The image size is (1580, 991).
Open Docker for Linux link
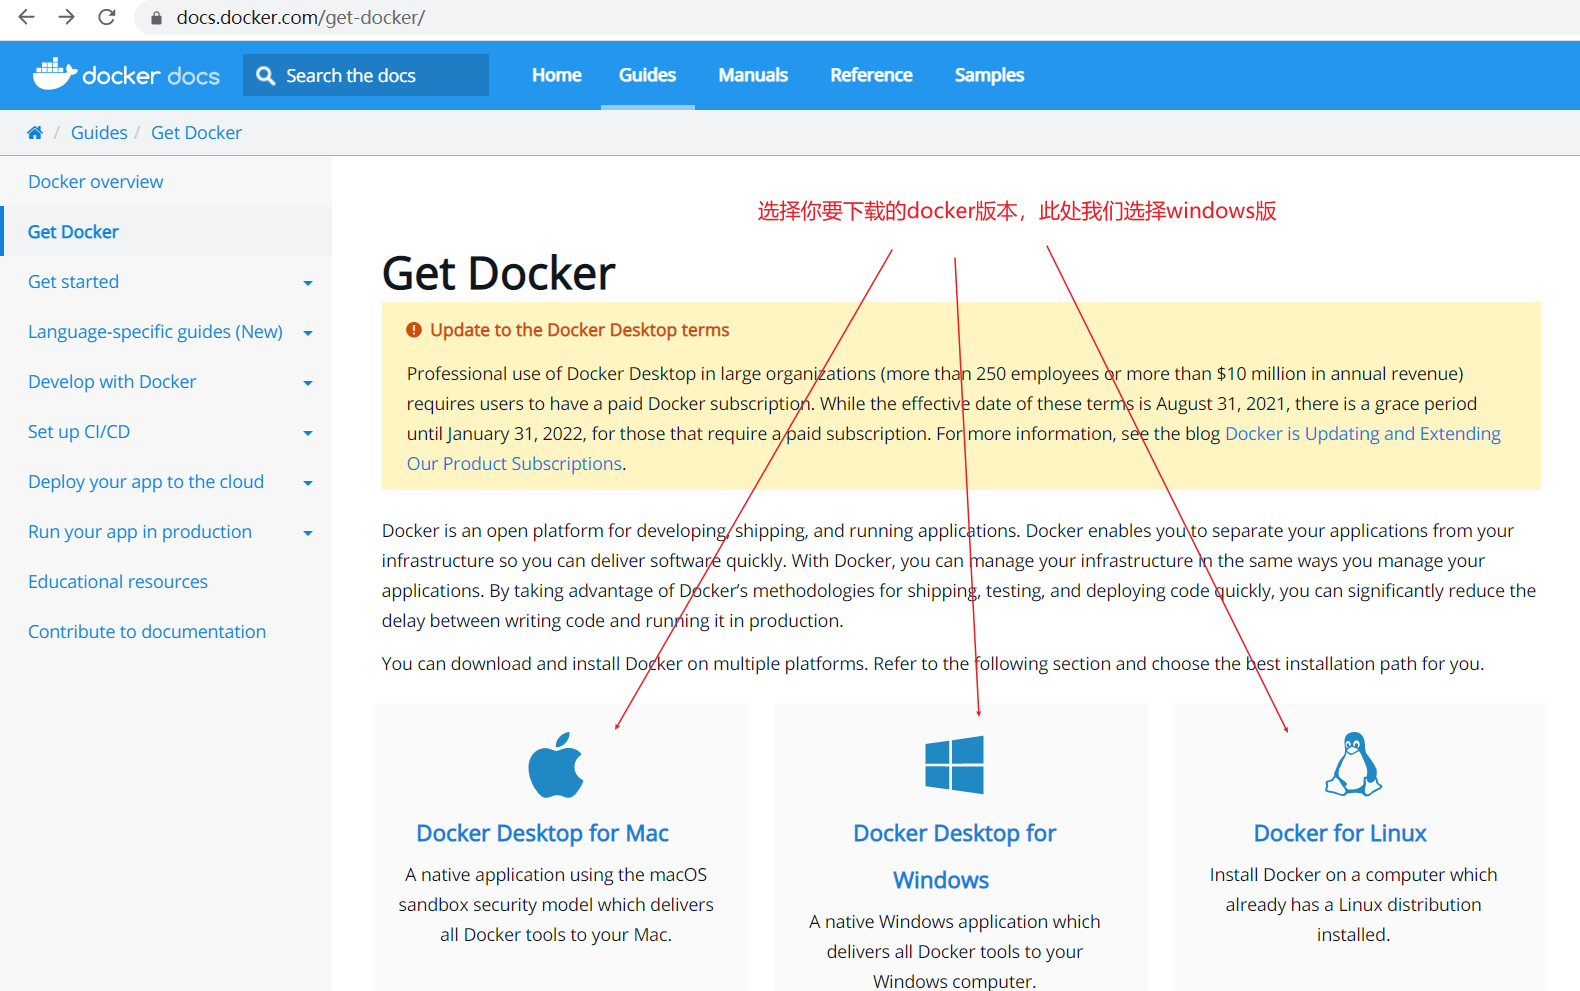click(1340, 833)
